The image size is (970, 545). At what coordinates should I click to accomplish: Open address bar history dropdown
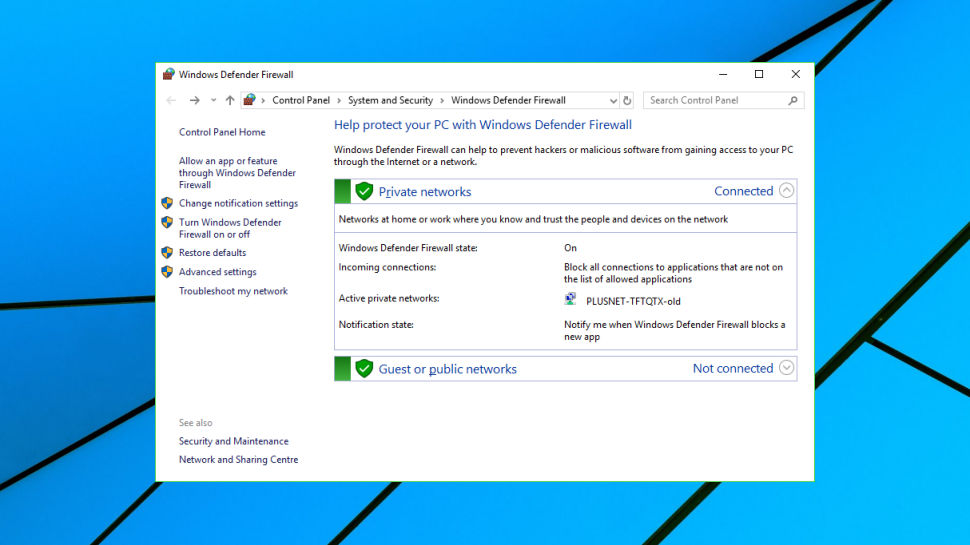613,101
